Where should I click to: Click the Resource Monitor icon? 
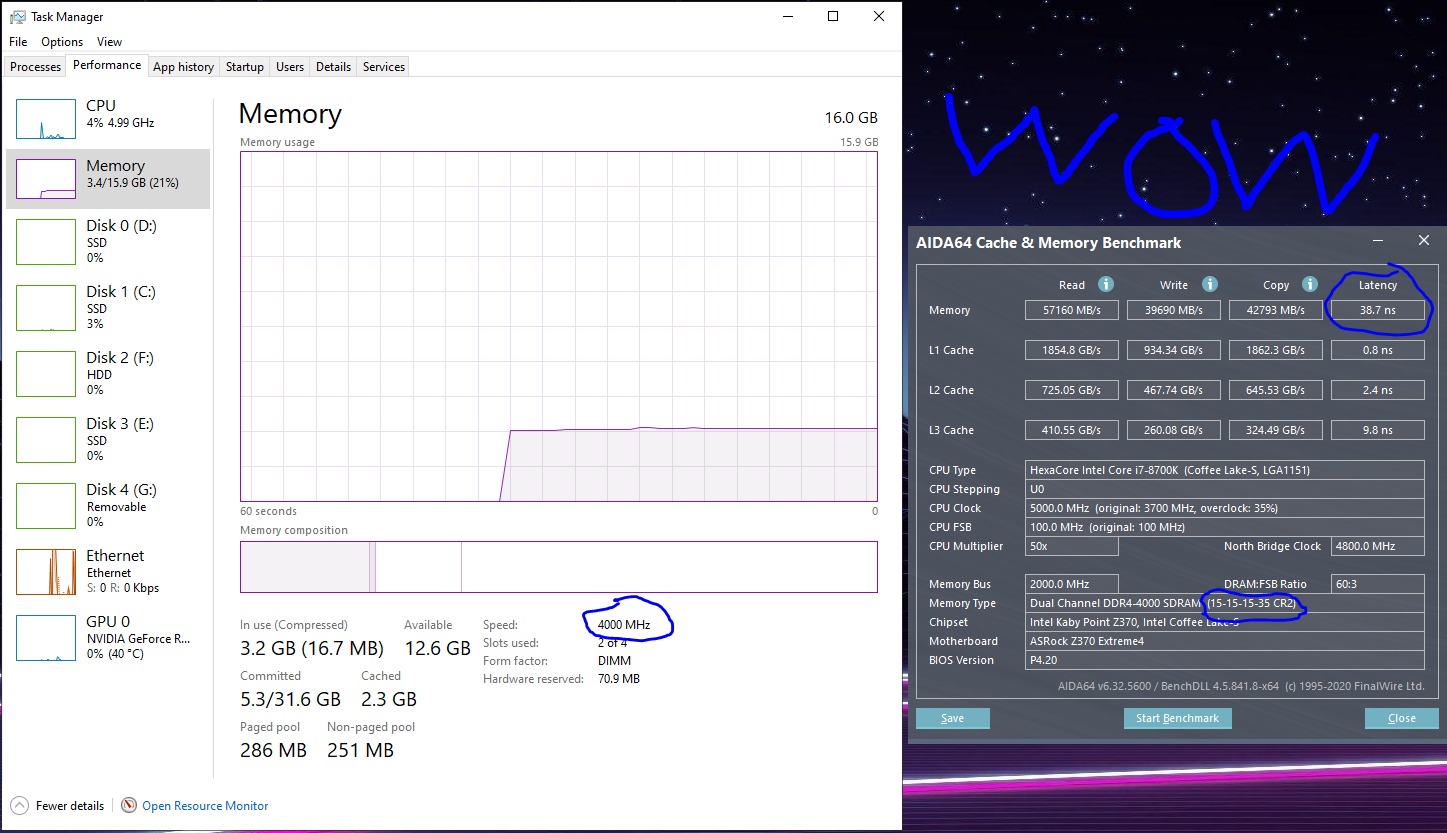(x=129, y=805)
